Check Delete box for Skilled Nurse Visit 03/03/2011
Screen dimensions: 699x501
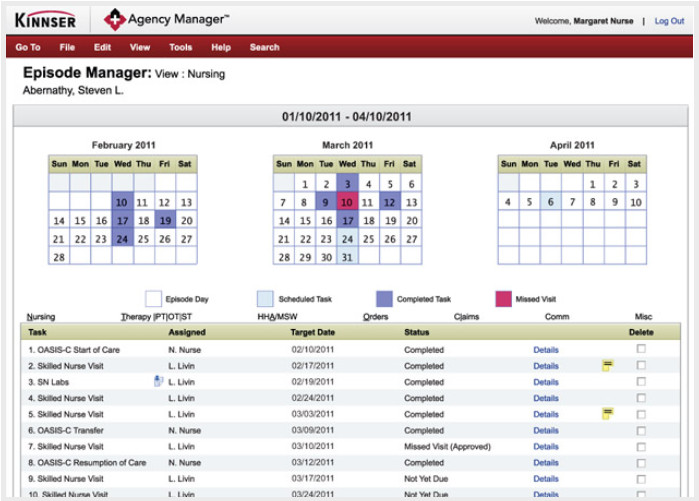(x=641, y=414)
